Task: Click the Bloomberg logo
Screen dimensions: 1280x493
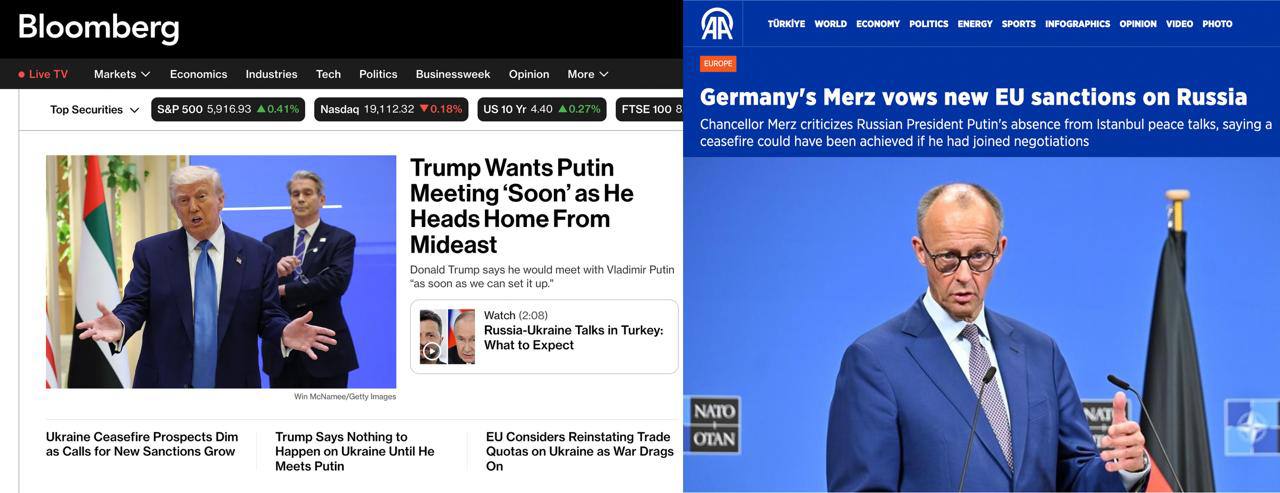Action: pyautogui.click(x=99, y=28)
